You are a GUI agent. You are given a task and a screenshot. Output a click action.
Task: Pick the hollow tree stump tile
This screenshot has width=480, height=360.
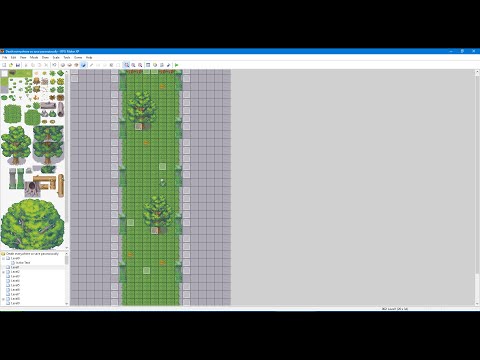tap(32, 189)
